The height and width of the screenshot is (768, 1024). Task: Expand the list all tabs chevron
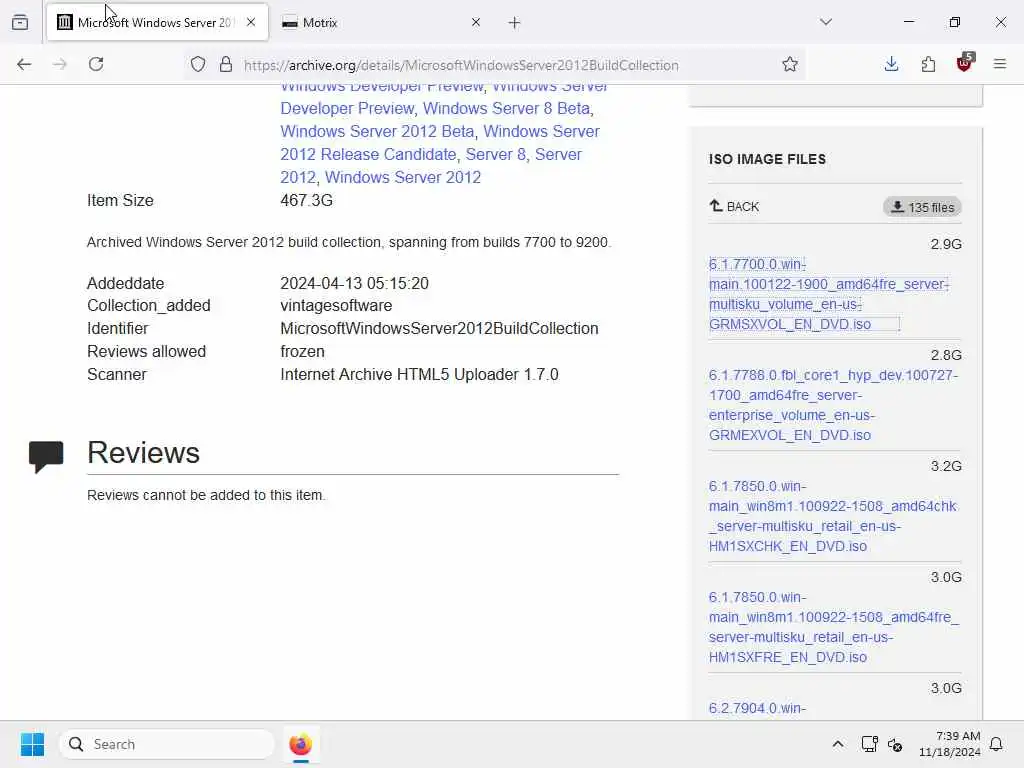tap(826, 22)
